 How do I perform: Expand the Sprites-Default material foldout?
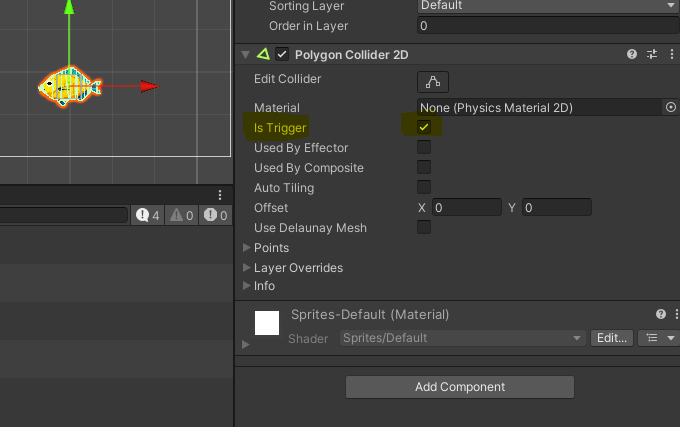coord(245,344)
